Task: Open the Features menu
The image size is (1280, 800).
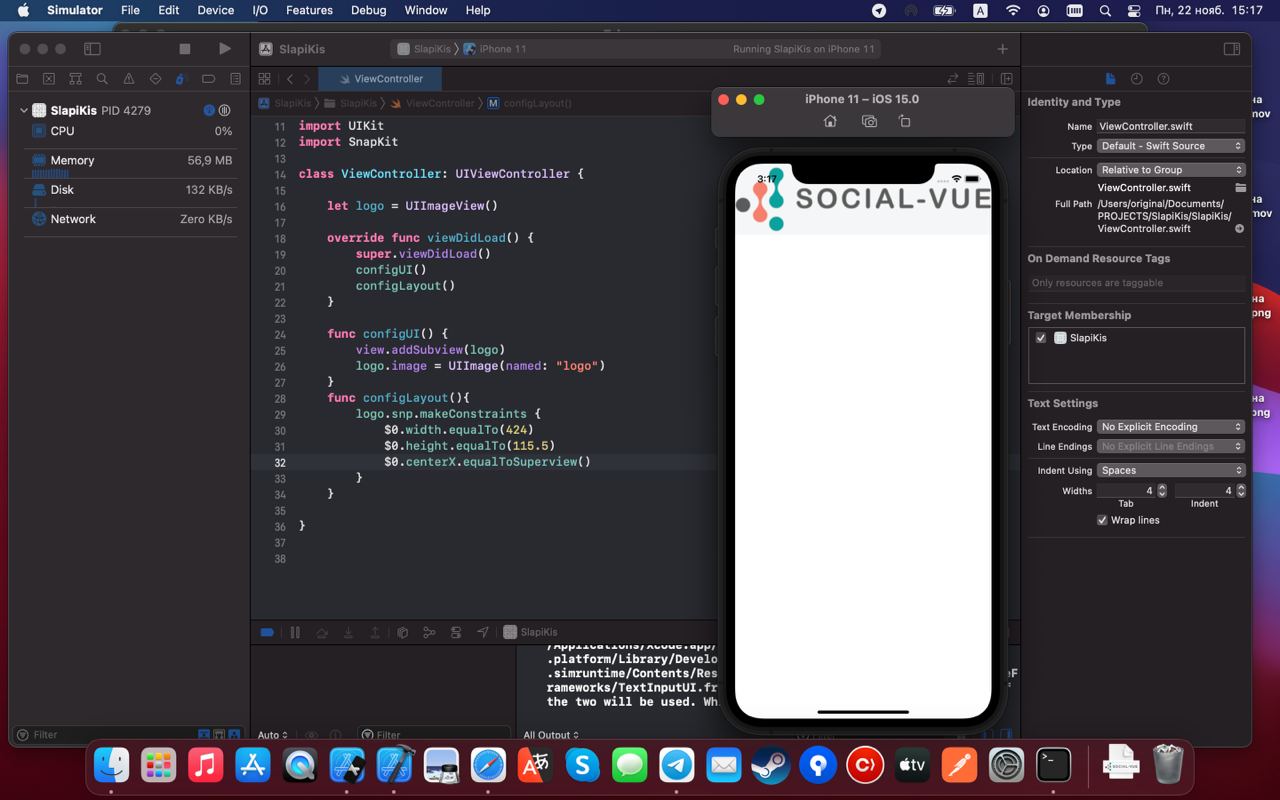Action: coord(309,10)
